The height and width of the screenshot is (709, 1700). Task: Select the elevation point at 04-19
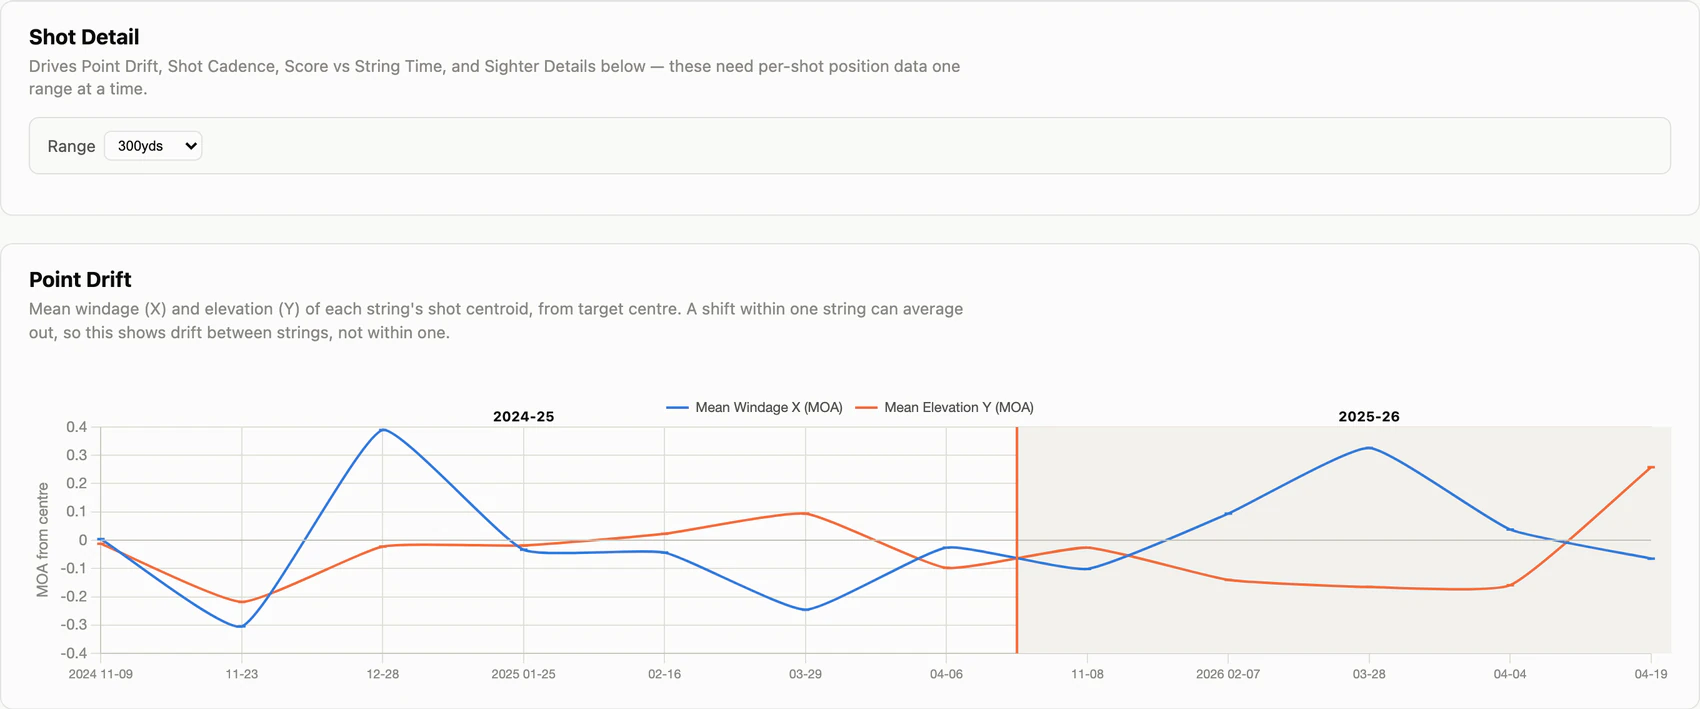click(1651, 467)
